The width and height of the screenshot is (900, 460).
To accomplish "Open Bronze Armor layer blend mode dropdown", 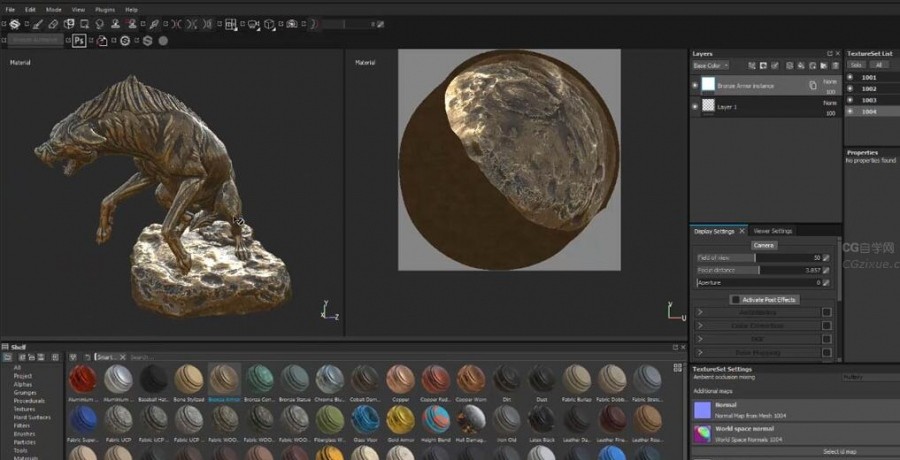I will point(830,82).
